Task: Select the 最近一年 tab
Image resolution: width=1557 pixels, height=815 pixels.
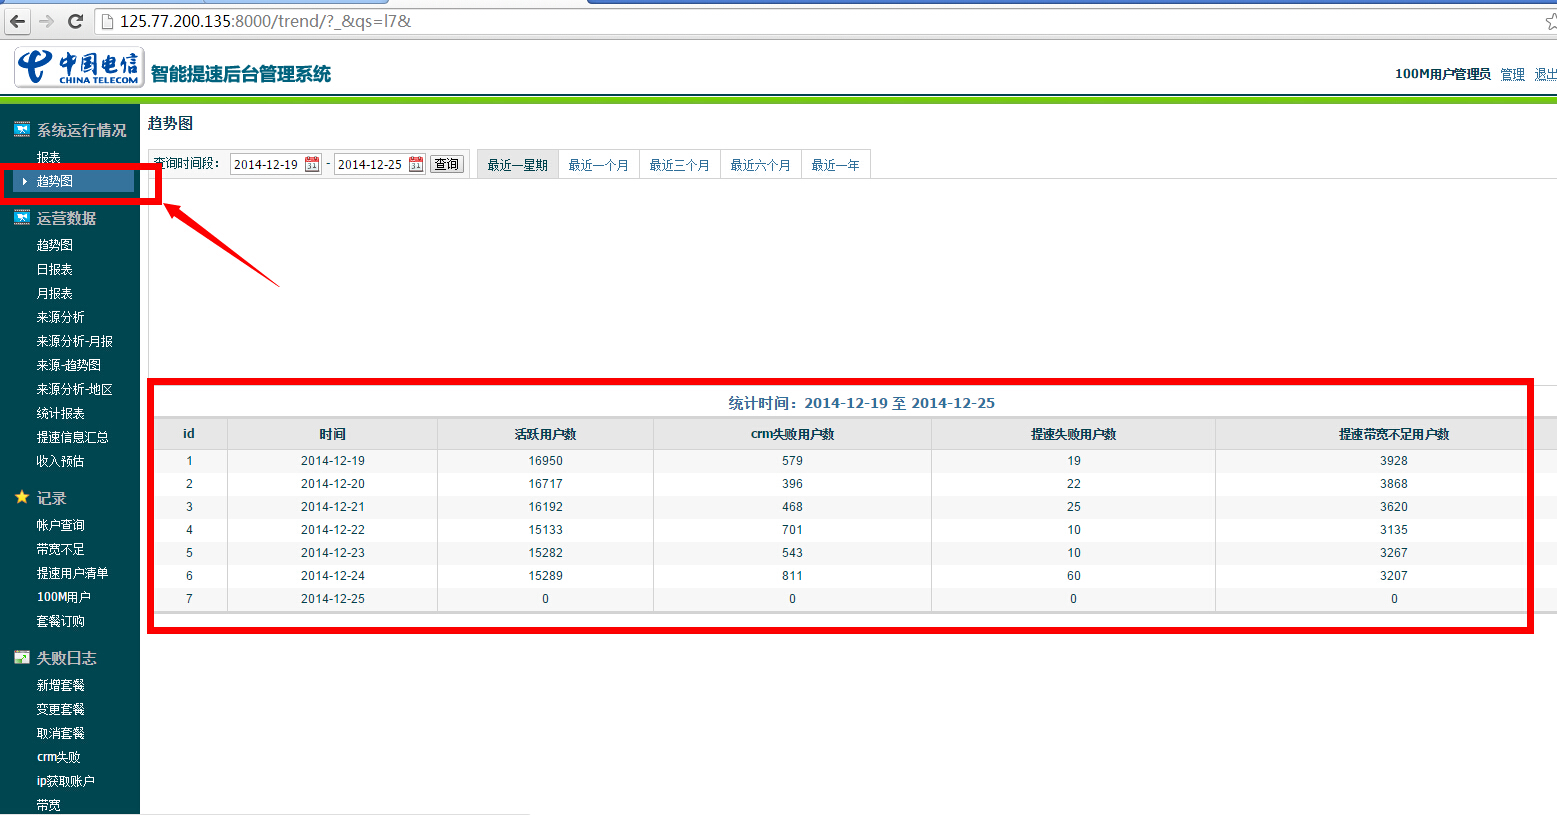Action: 835,165
